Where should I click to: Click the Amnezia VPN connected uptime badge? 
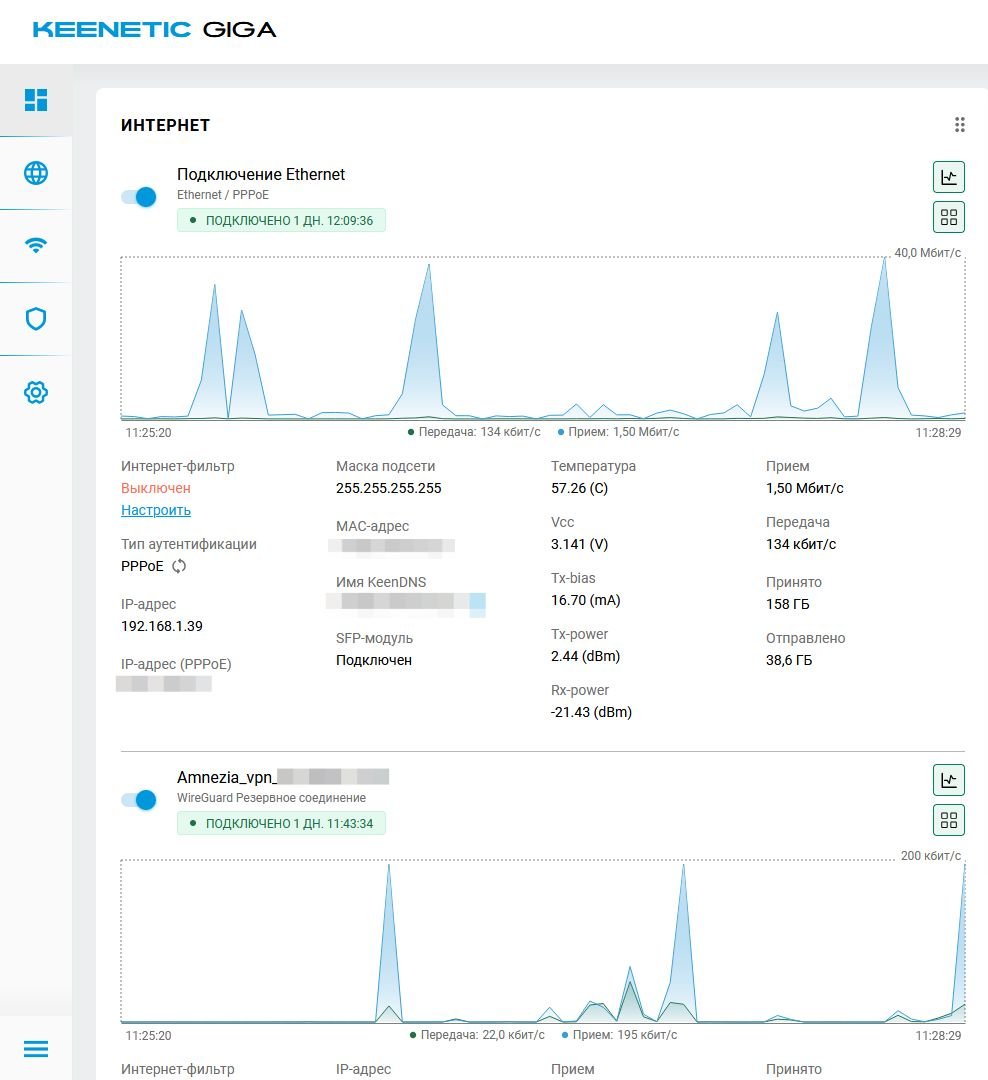click(x=281, y=823)
